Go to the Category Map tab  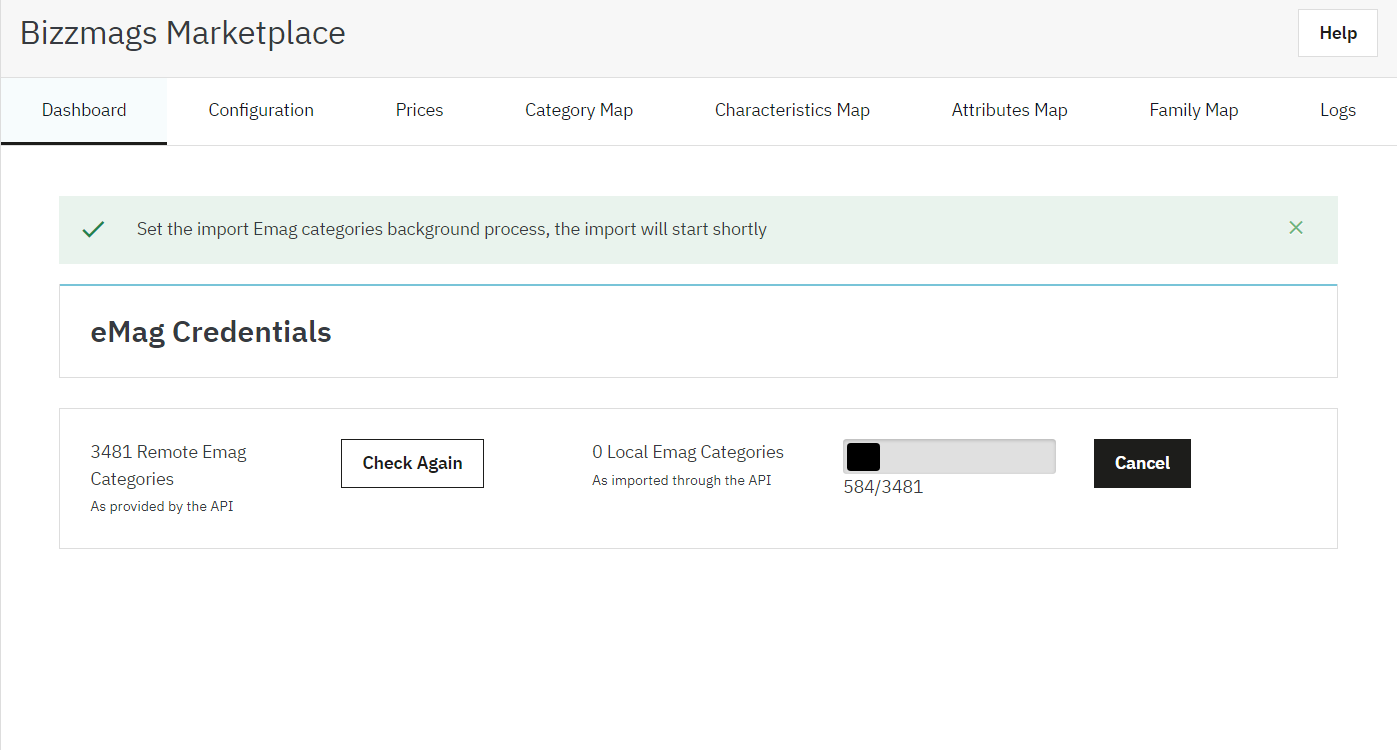(579, 111)
